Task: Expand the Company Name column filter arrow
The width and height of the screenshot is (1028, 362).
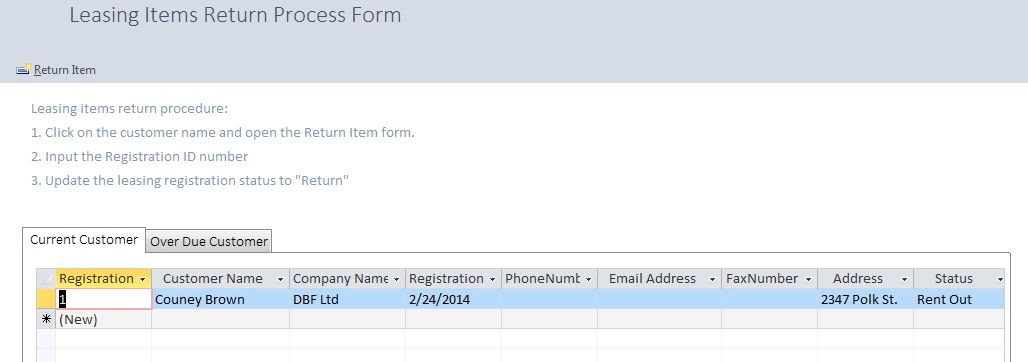Action: [397, 279]
